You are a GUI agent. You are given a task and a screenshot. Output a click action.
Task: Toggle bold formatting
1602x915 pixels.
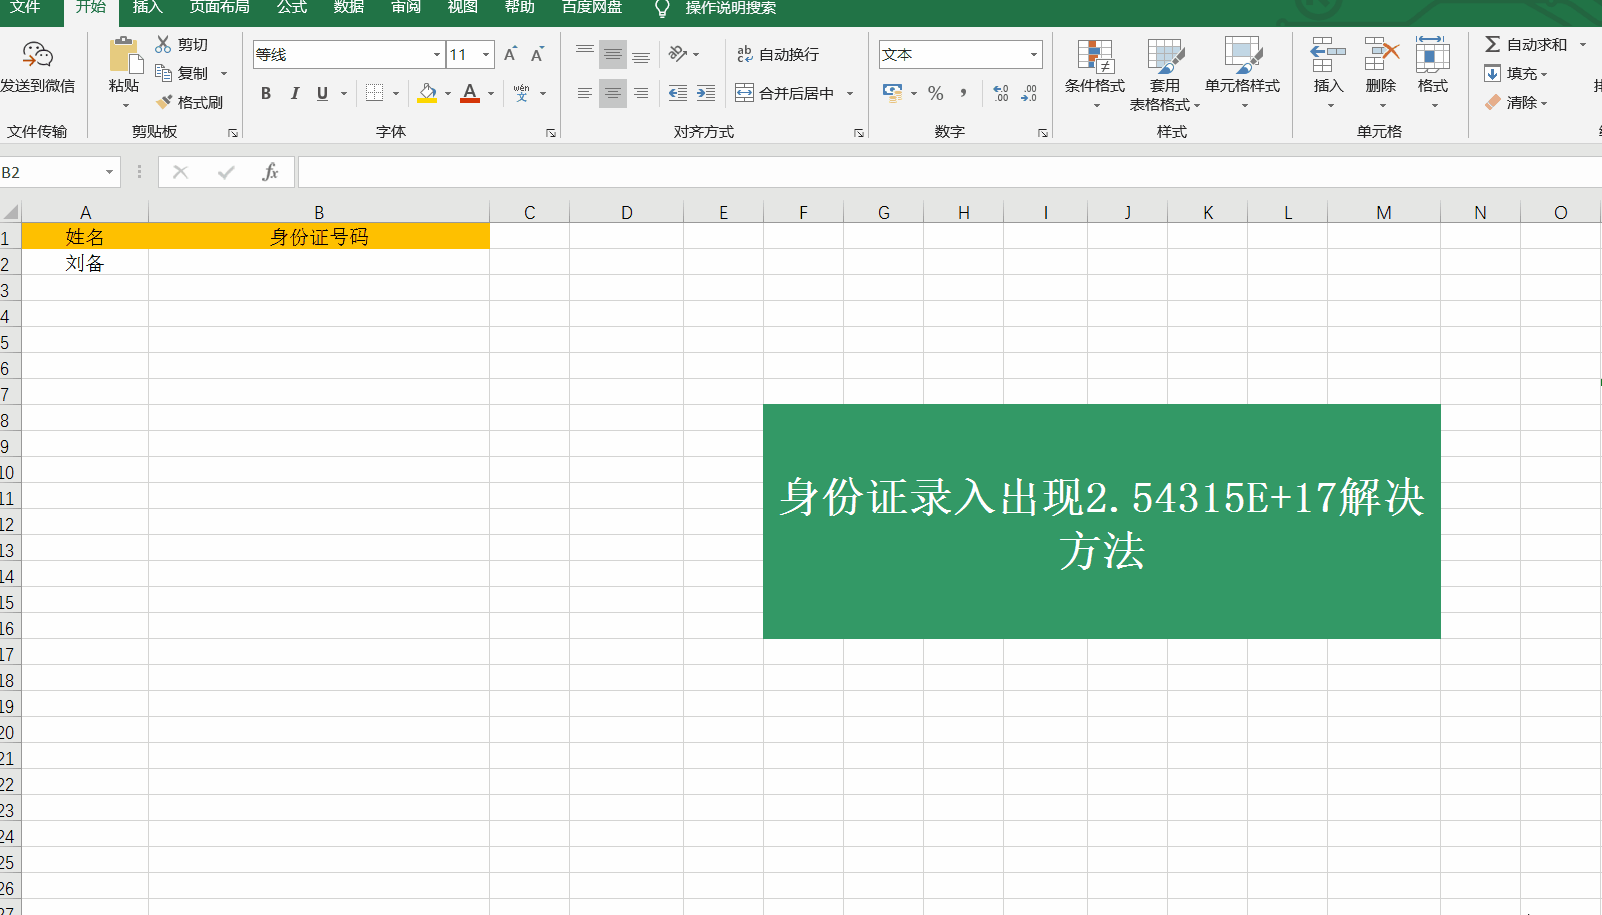[x=265, y=93]
